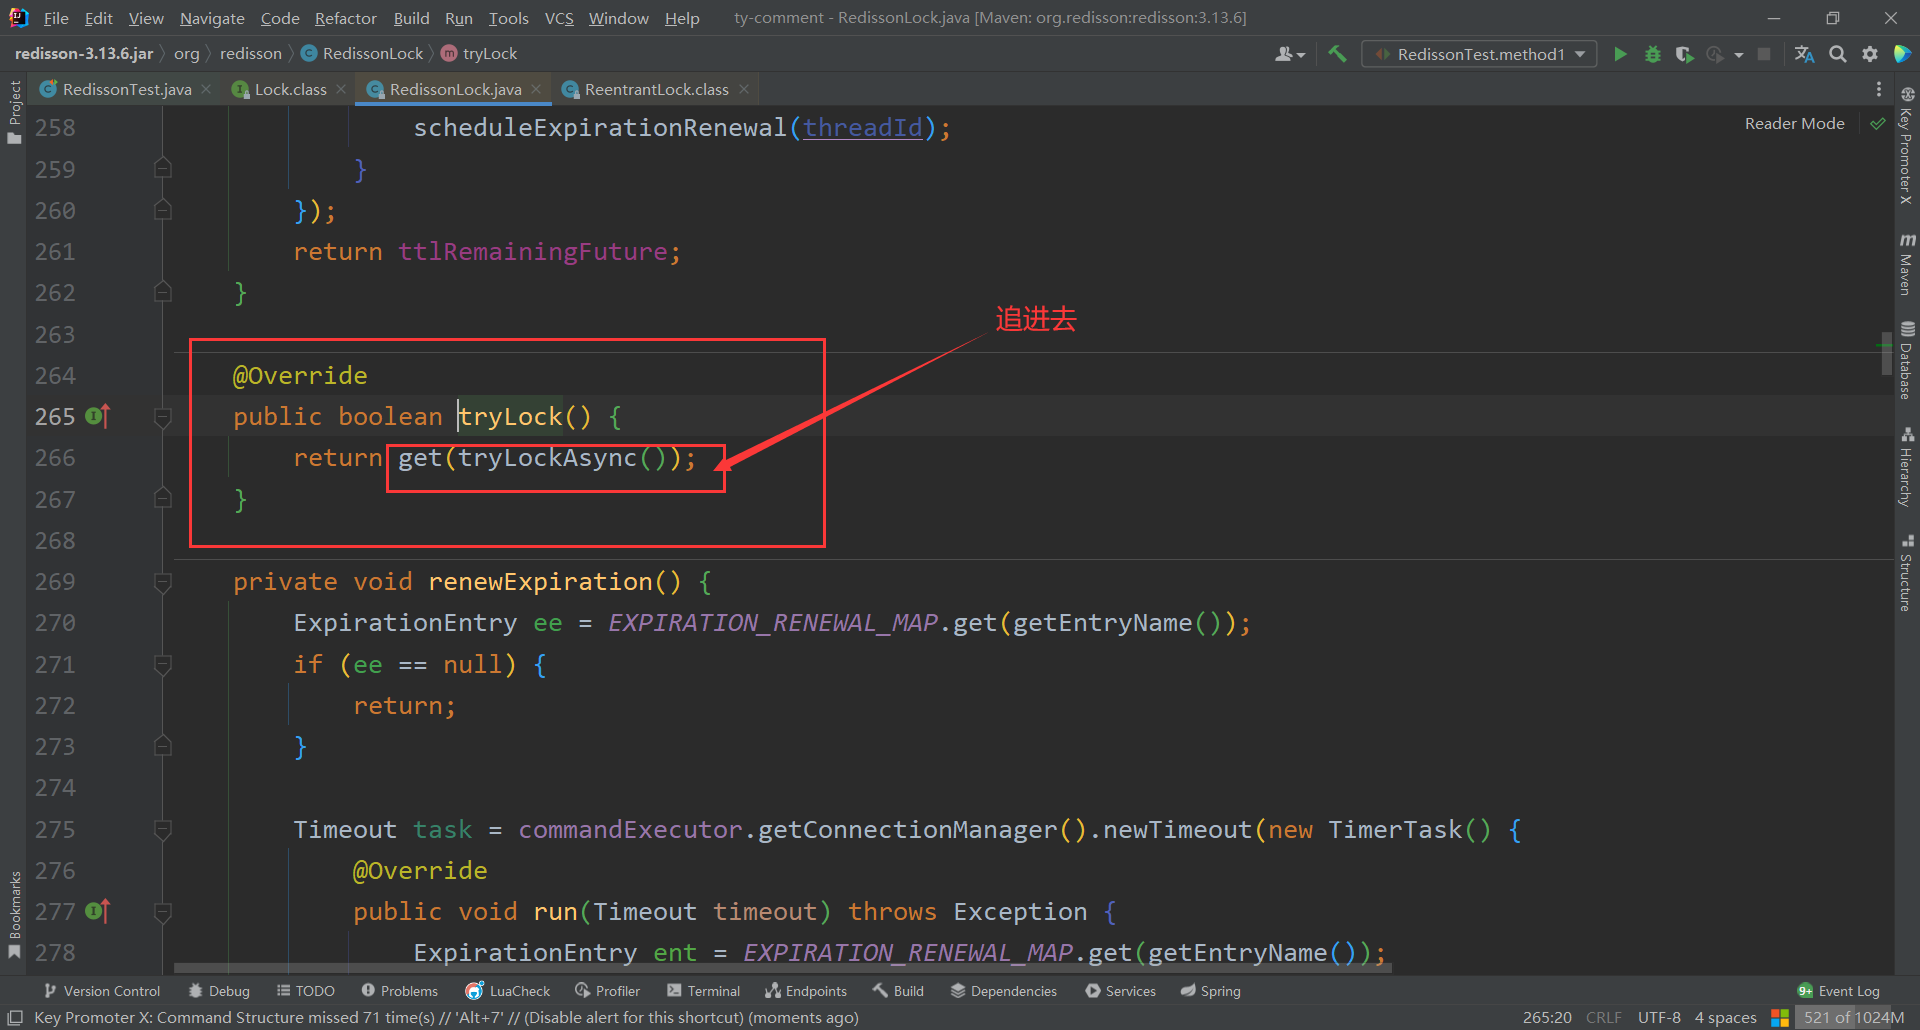Open run configuration dropdown RedissonTest.method1
1920x1030 pixels.
click(x=1479, y=54)
